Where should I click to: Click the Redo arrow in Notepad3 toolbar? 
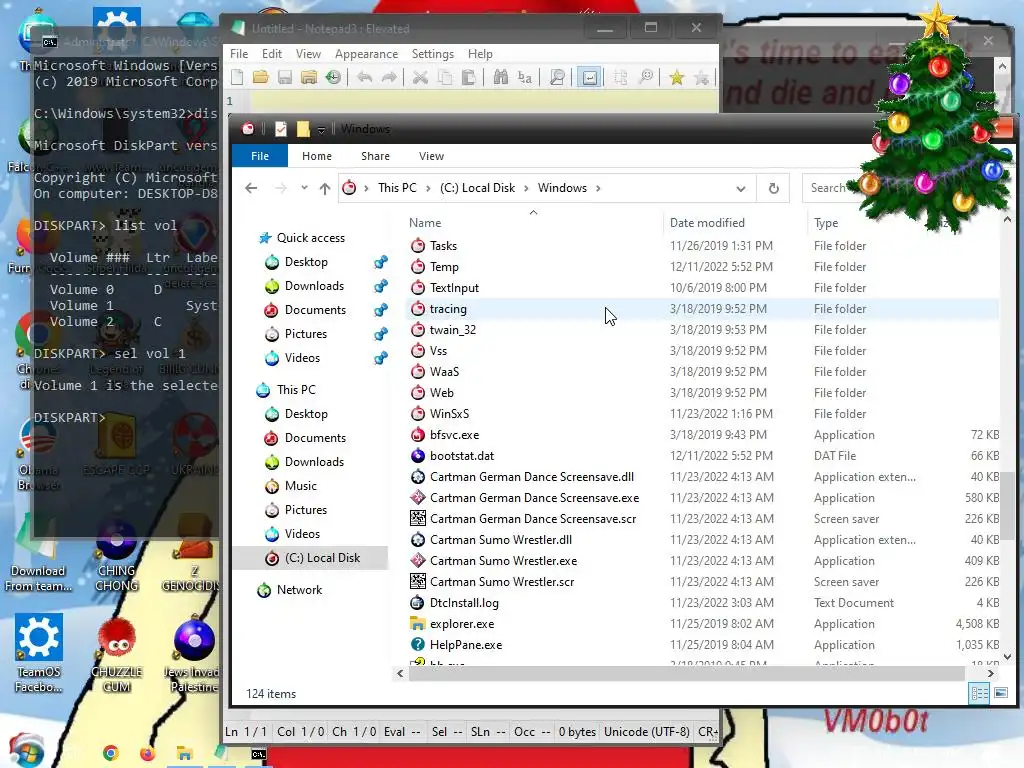(x=389, y=78)
